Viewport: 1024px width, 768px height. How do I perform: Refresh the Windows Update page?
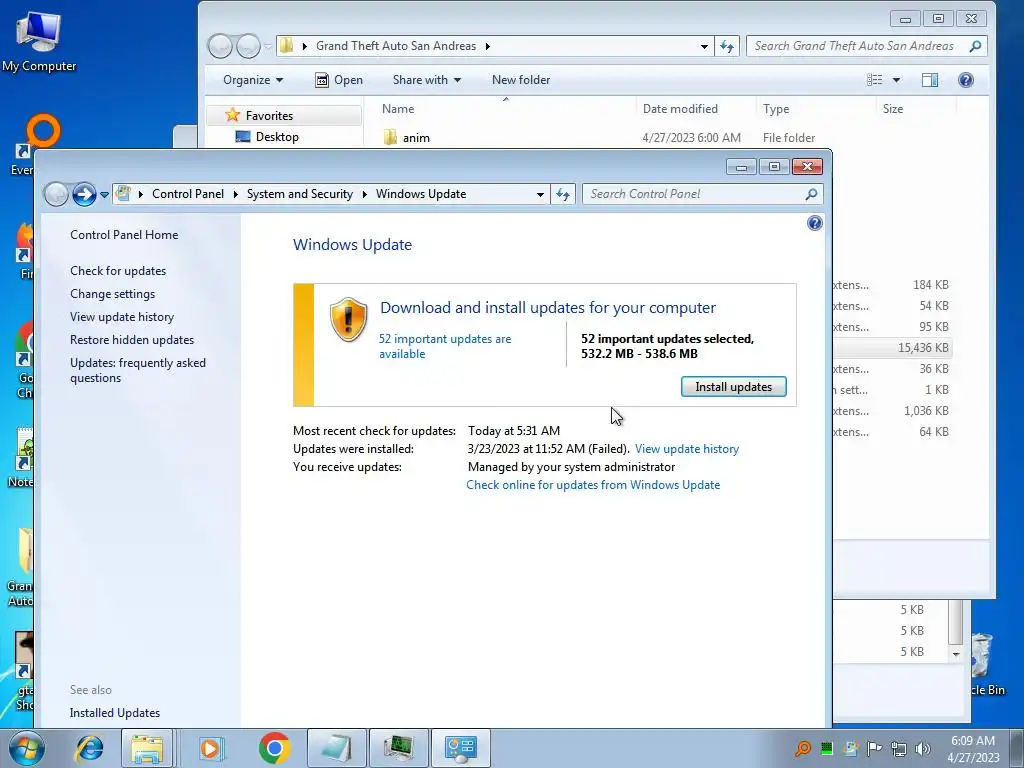[x=563, y=194]
